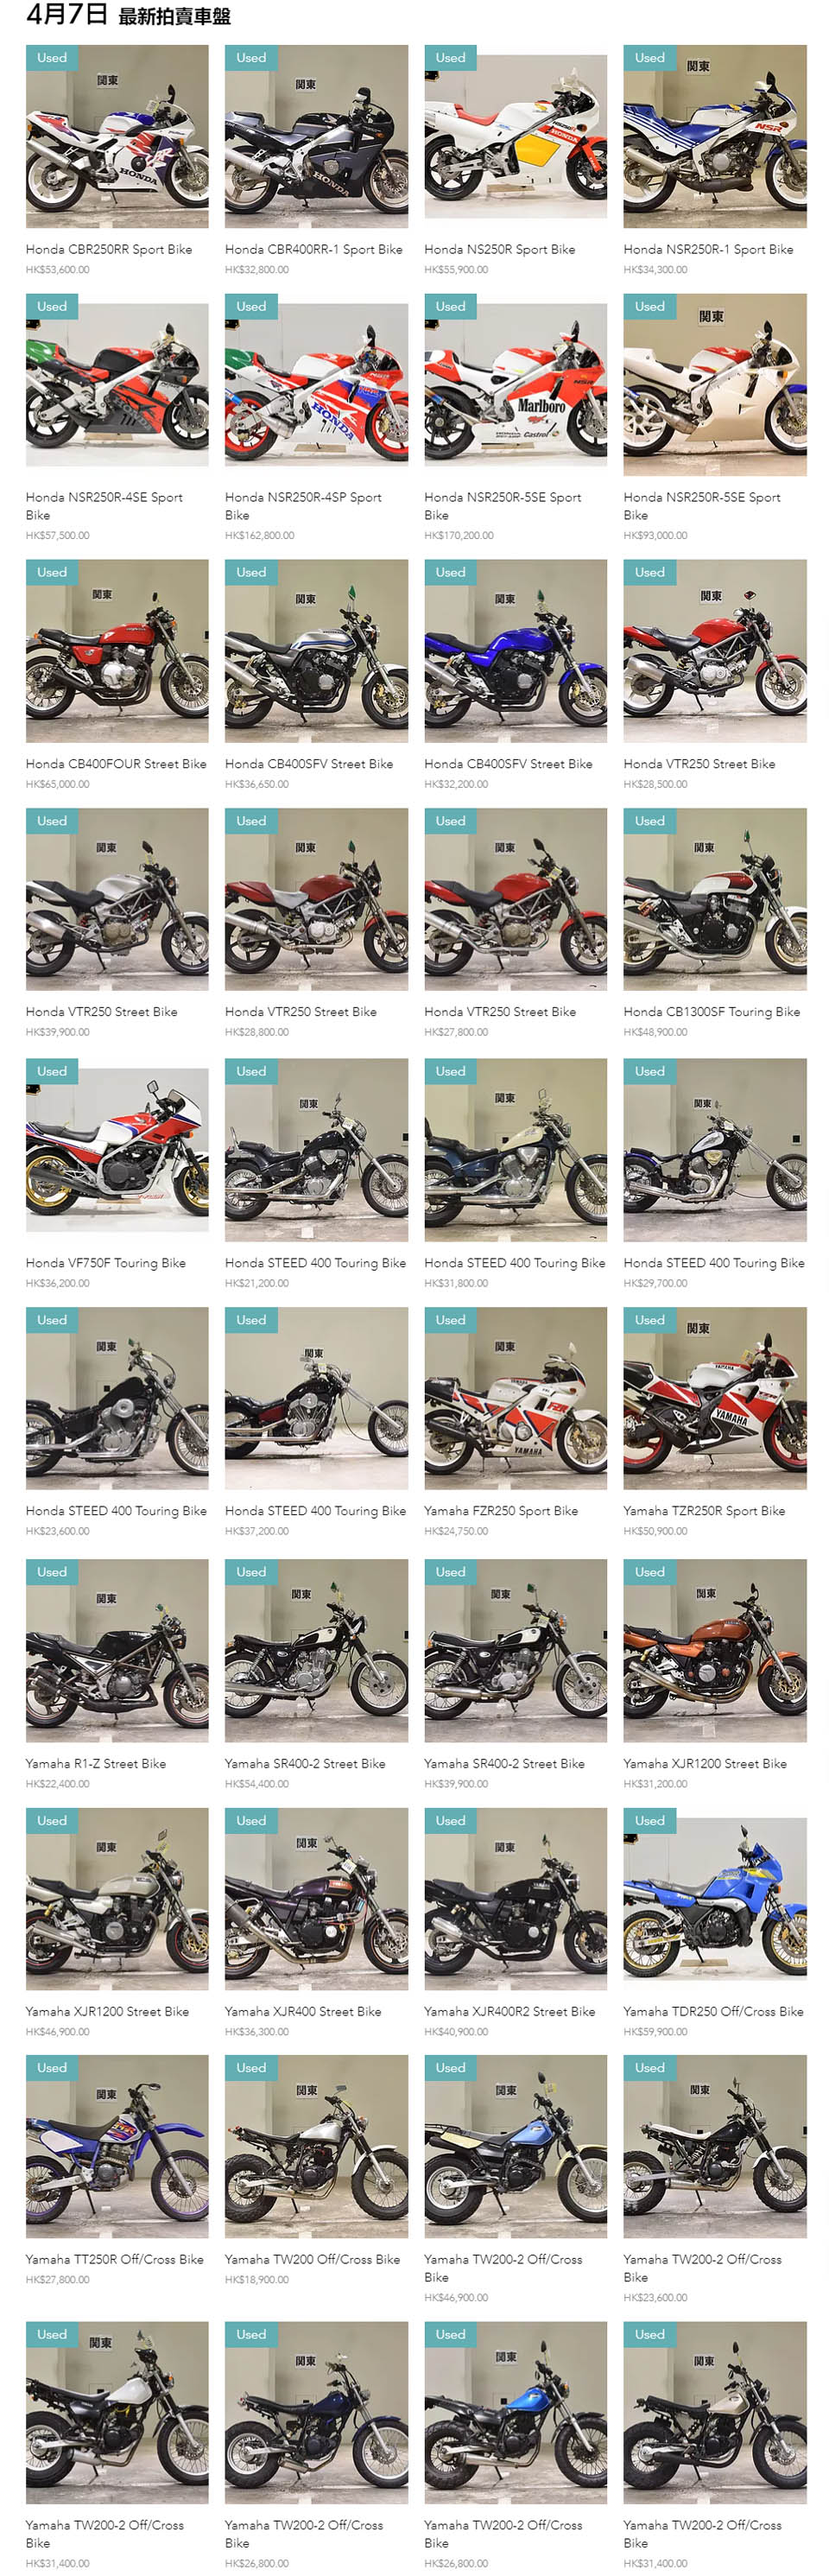View the Honda CB400FOUR Street Bike photo
The height and width of the screenshot is (2576, 829).
pyautogui.click(x=117, y=651)
